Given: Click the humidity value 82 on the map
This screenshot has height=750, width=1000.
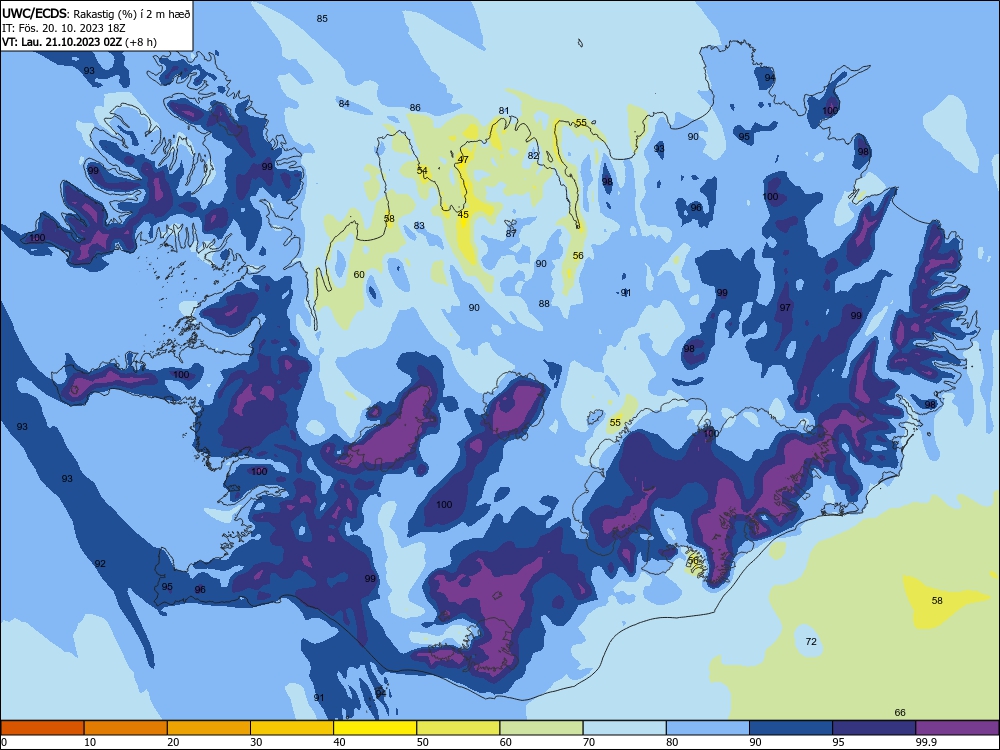Looking at the screenshot, I should click(x=533, y=155).
